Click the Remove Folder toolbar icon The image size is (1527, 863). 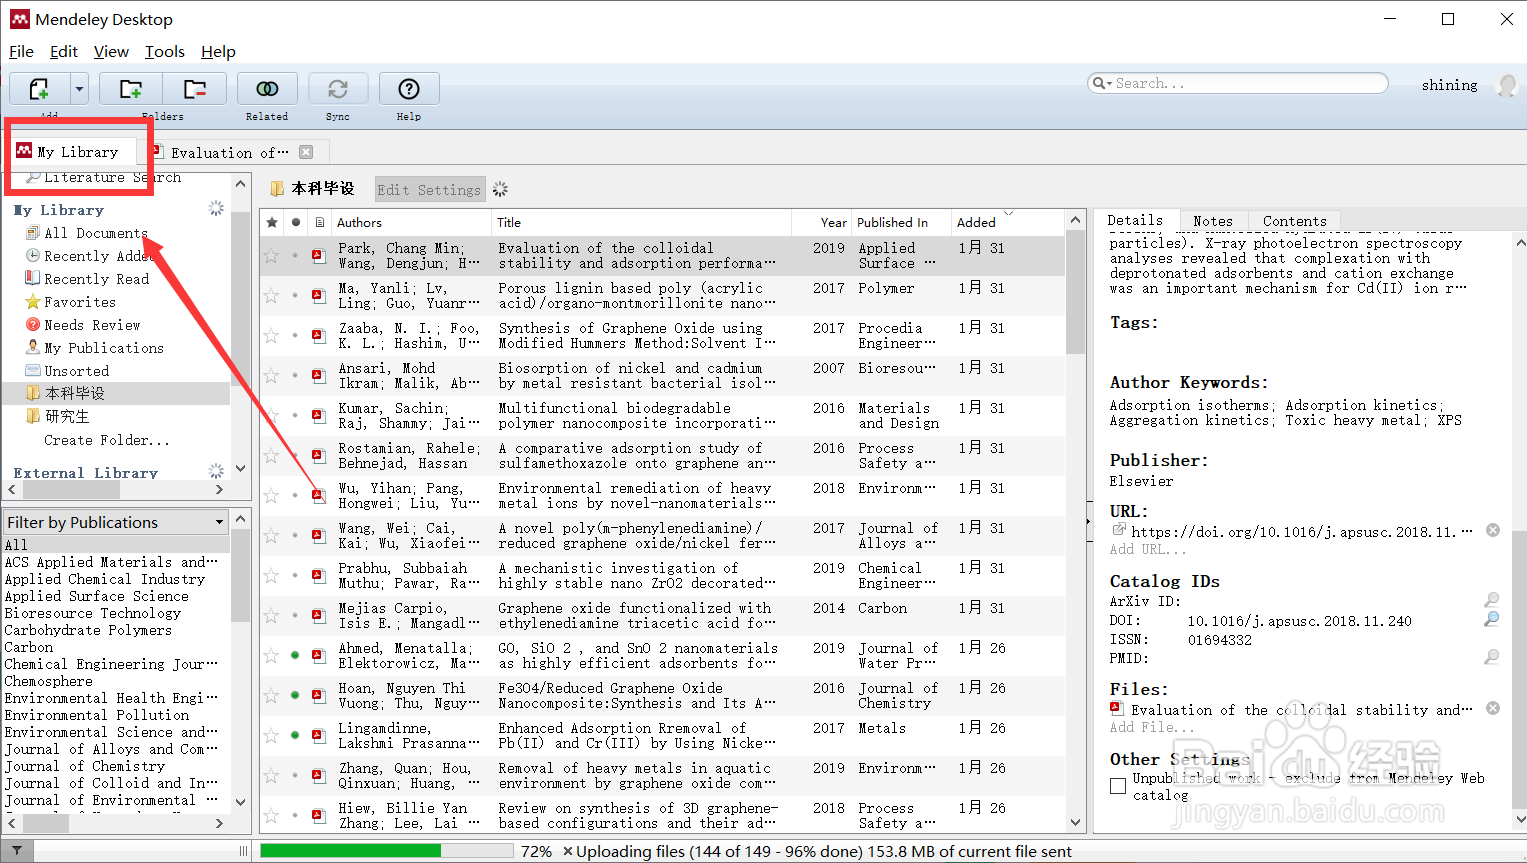tap(195, 89)
